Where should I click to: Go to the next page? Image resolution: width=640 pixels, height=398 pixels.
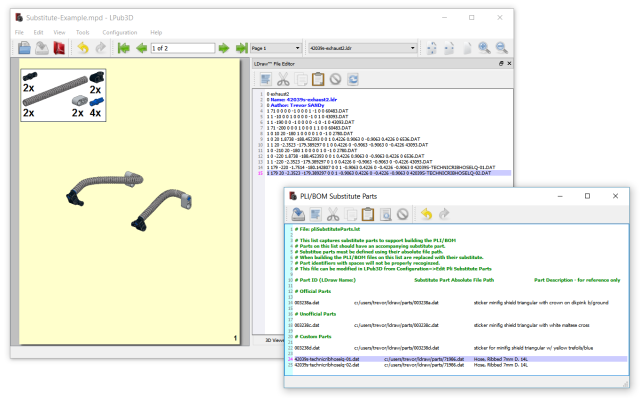224,48
